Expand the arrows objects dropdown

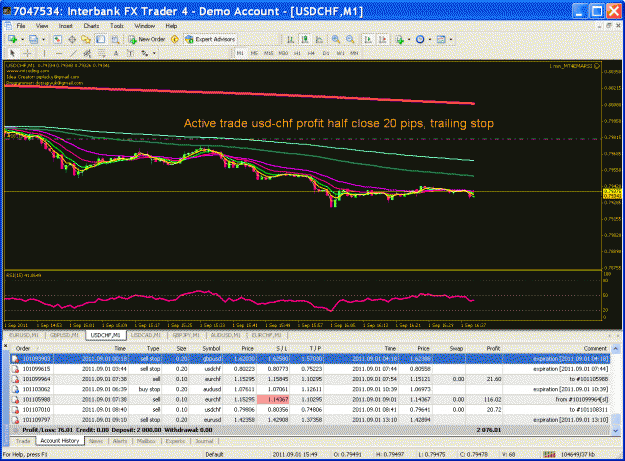point(154,53)
